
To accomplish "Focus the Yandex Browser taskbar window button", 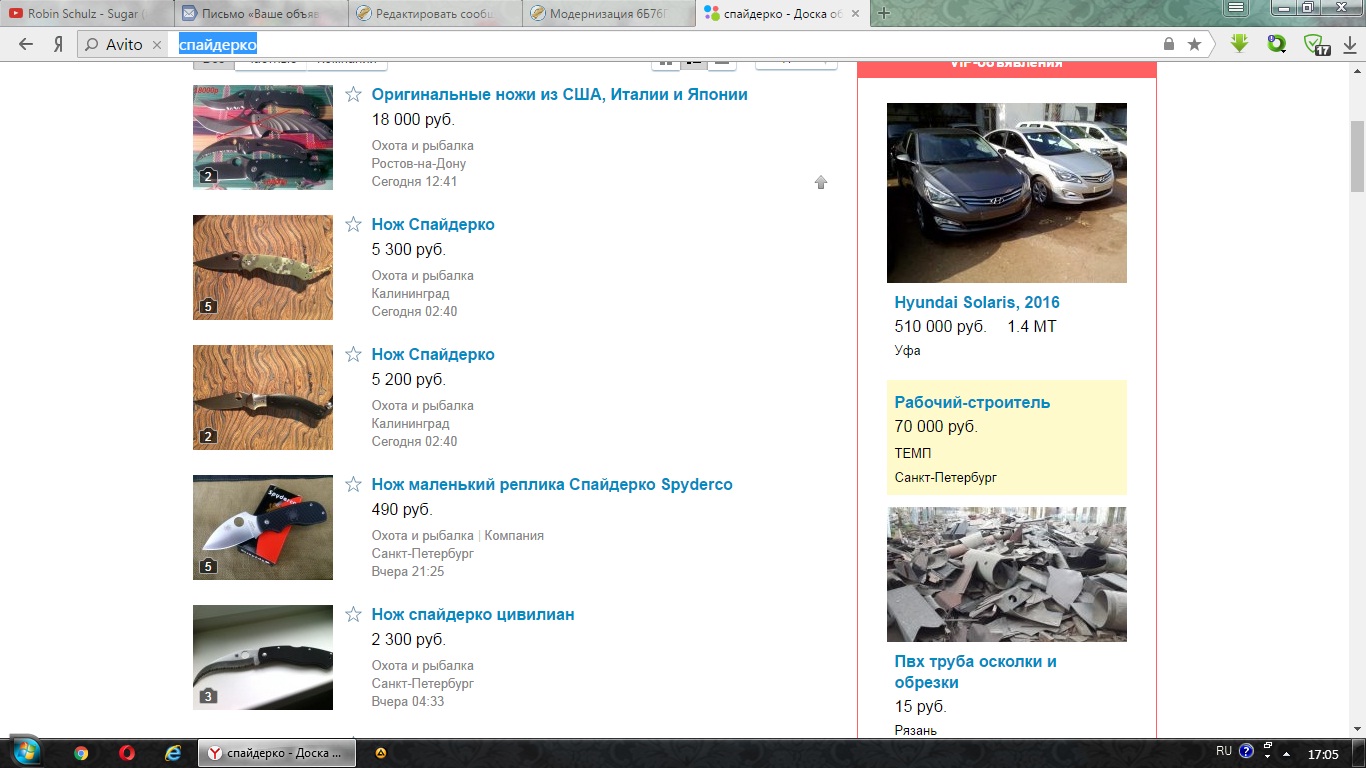I will (x=275, y=753).
